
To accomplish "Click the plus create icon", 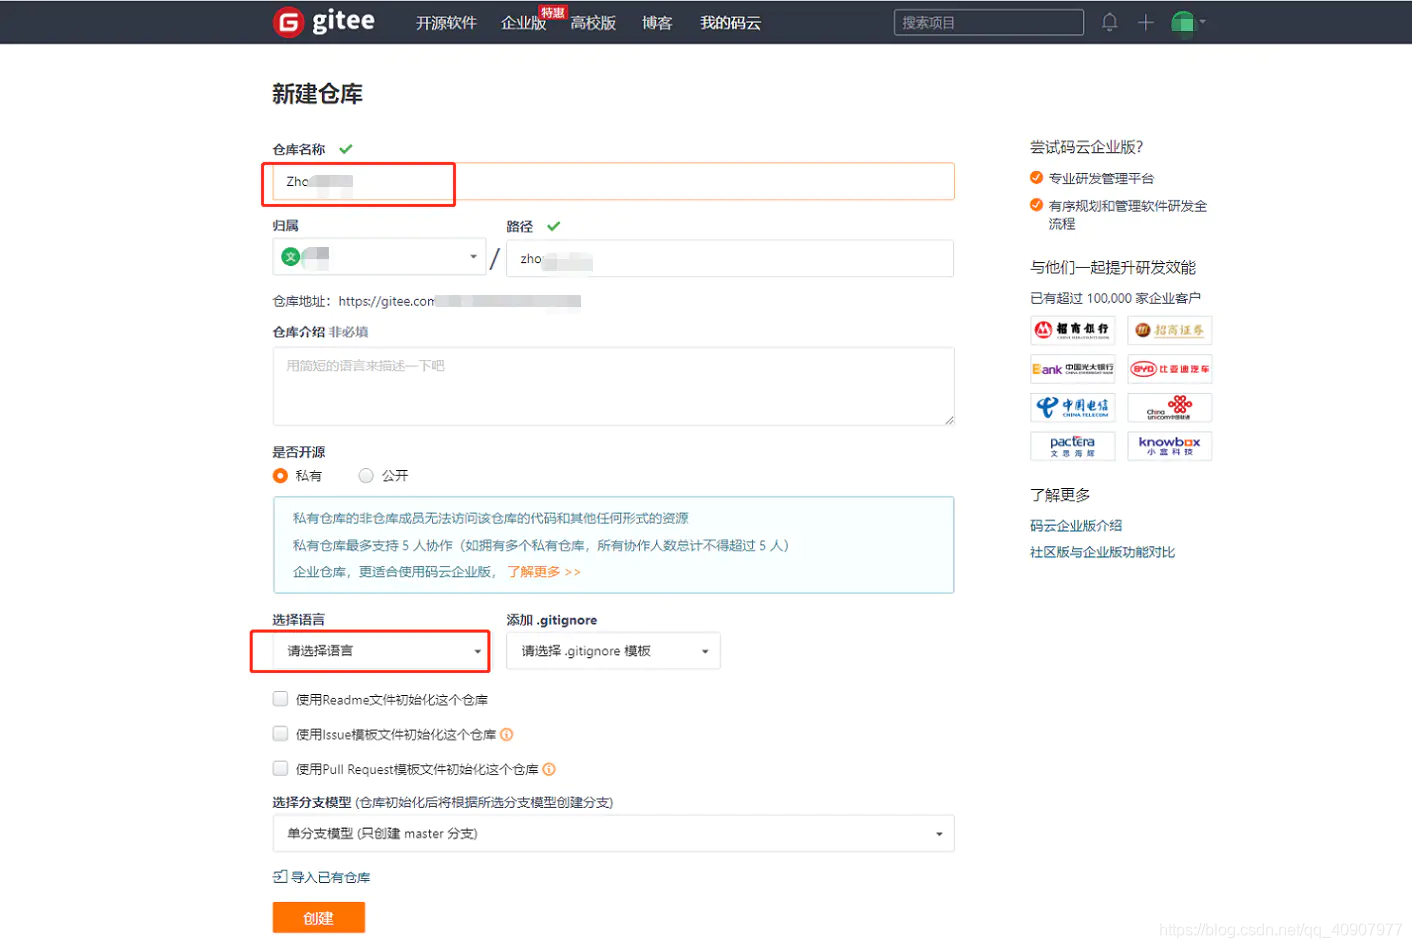I will tap(1146, 22).
